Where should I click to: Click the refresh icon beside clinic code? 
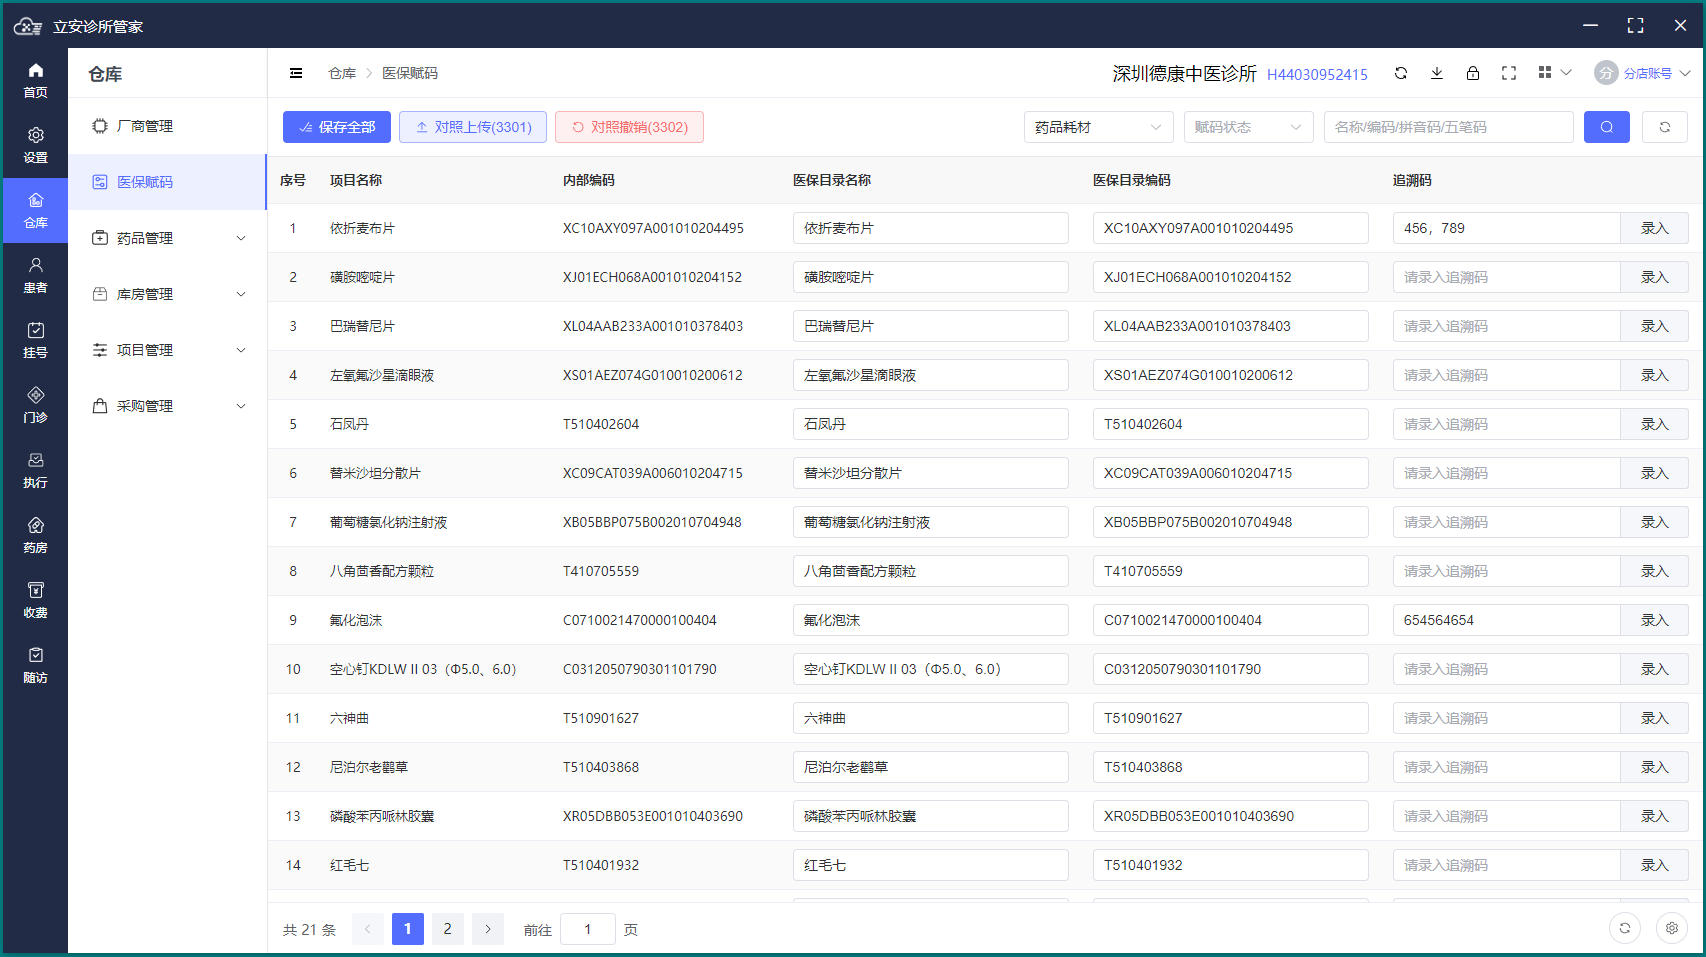coord(1401,73)
